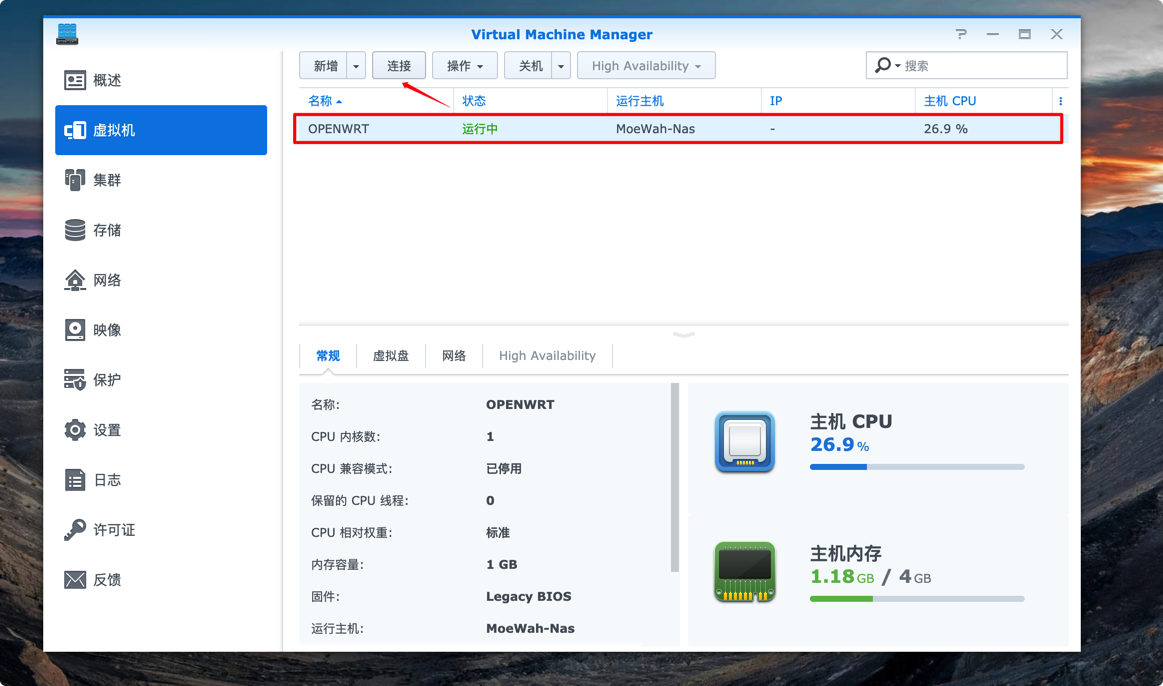
Task: Open the High Availability toolbar dropdown
Action: click(646, 65)
